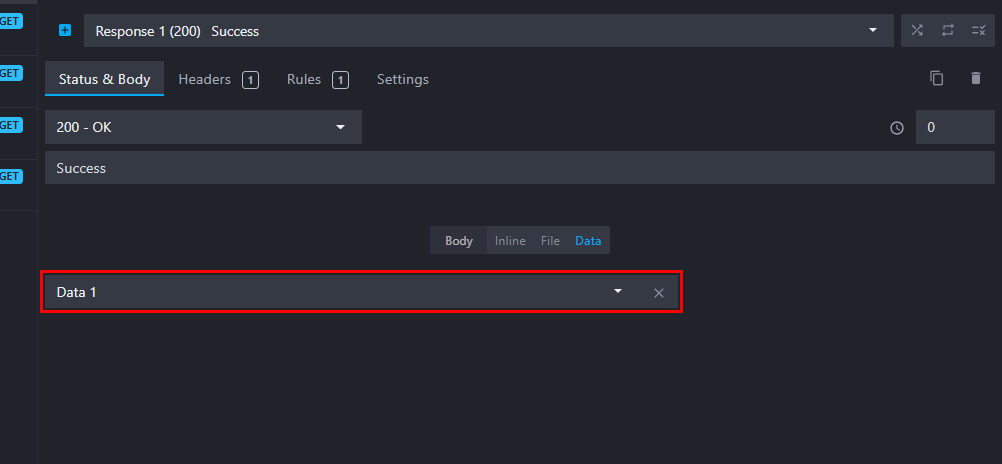The height and width of the screenshot is (464, 1002).
Task: Add a new route response
Action: tap(65, 30)
